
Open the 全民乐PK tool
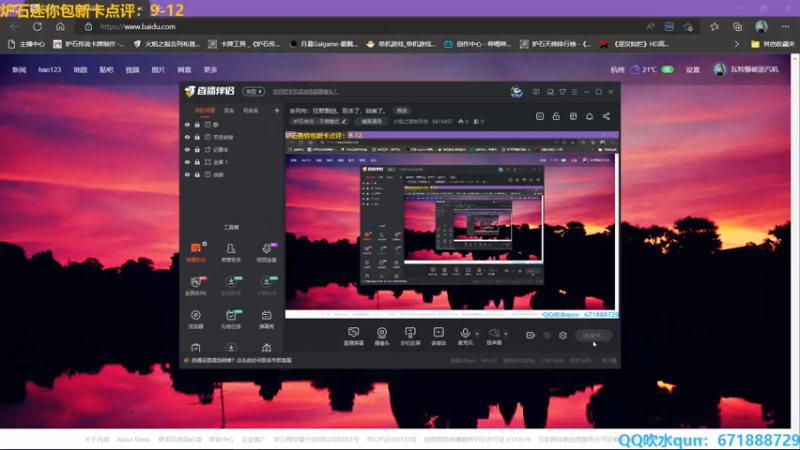click(195, 286)
